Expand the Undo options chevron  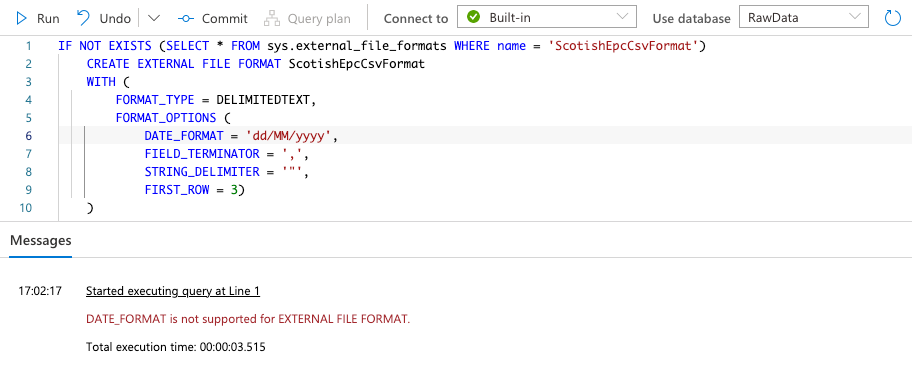[154, 18]
